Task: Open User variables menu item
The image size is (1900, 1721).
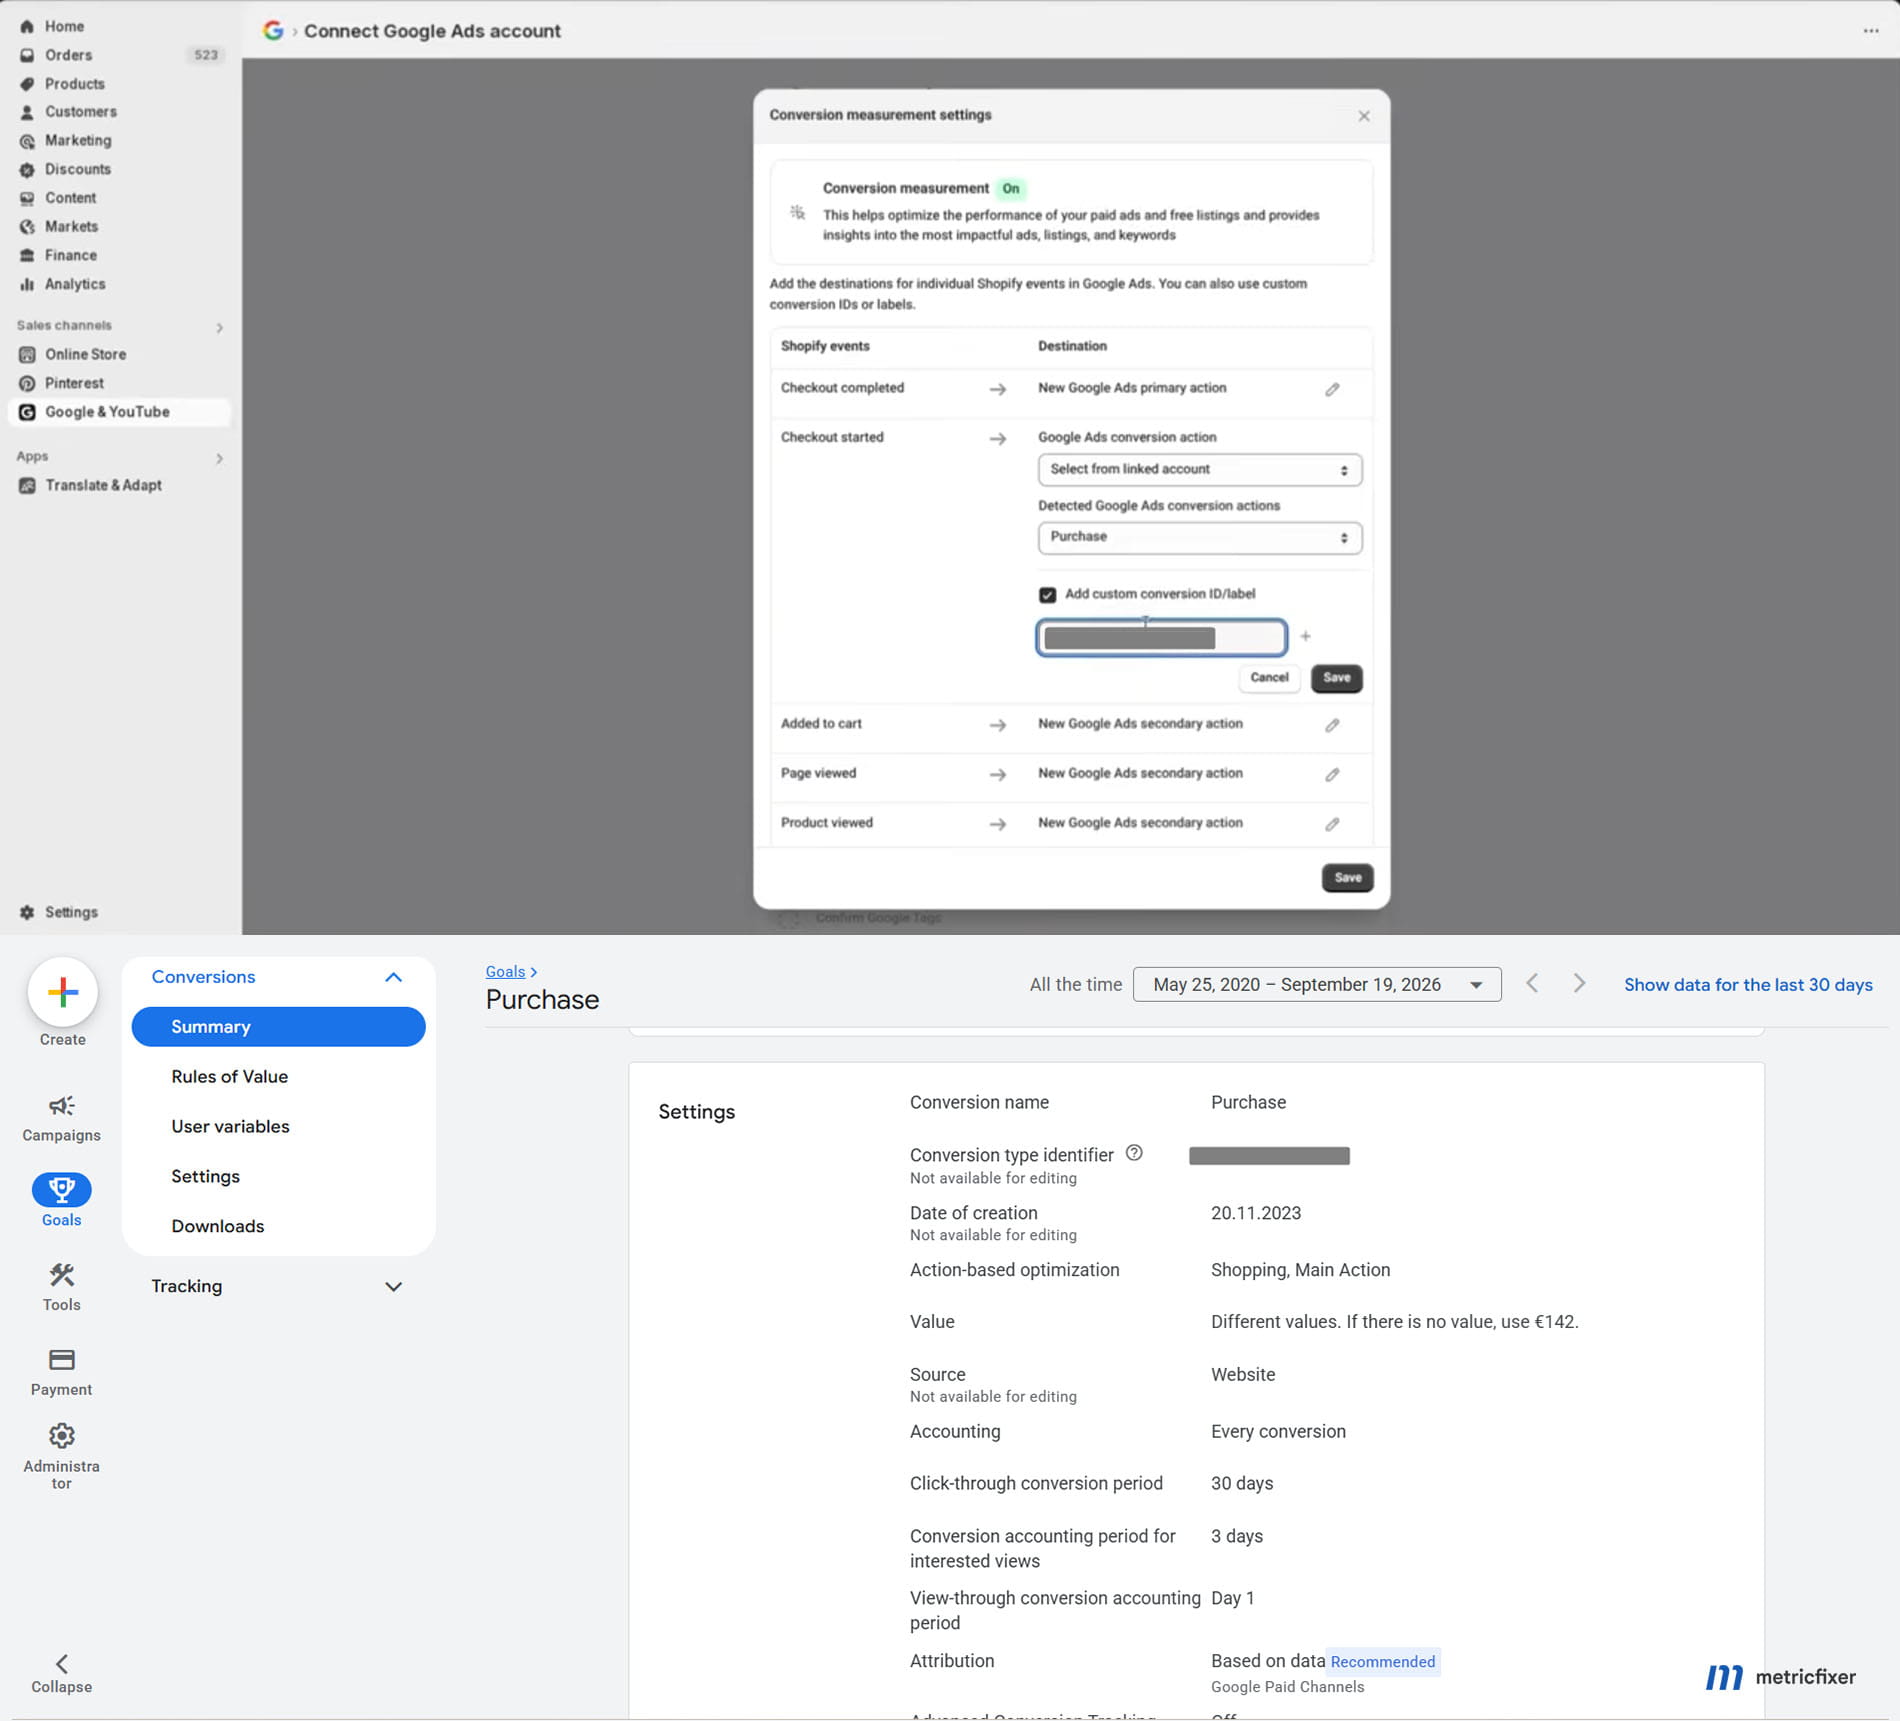Action: tap(230, 1127)
